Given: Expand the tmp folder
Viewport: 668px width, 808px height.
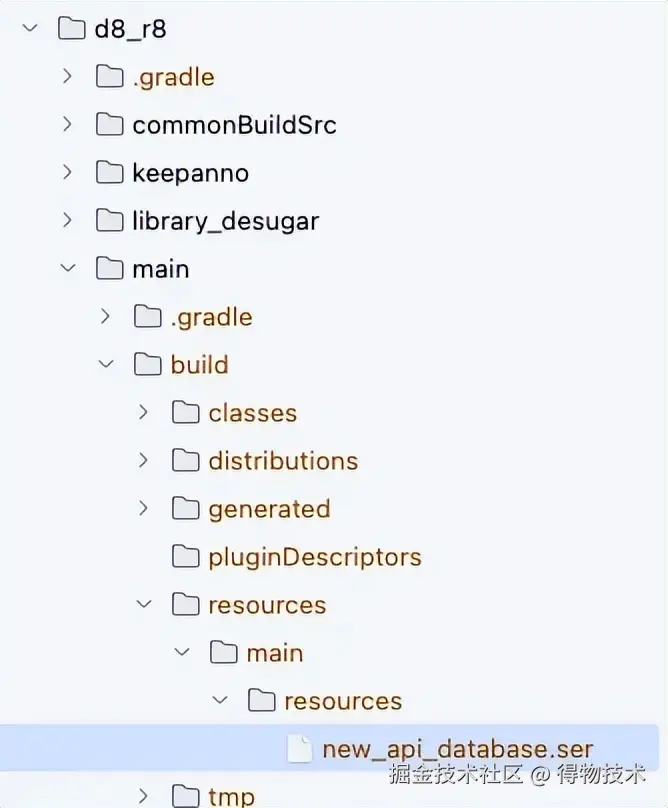Looking at the screenshot, I should (x=143, y=796).
